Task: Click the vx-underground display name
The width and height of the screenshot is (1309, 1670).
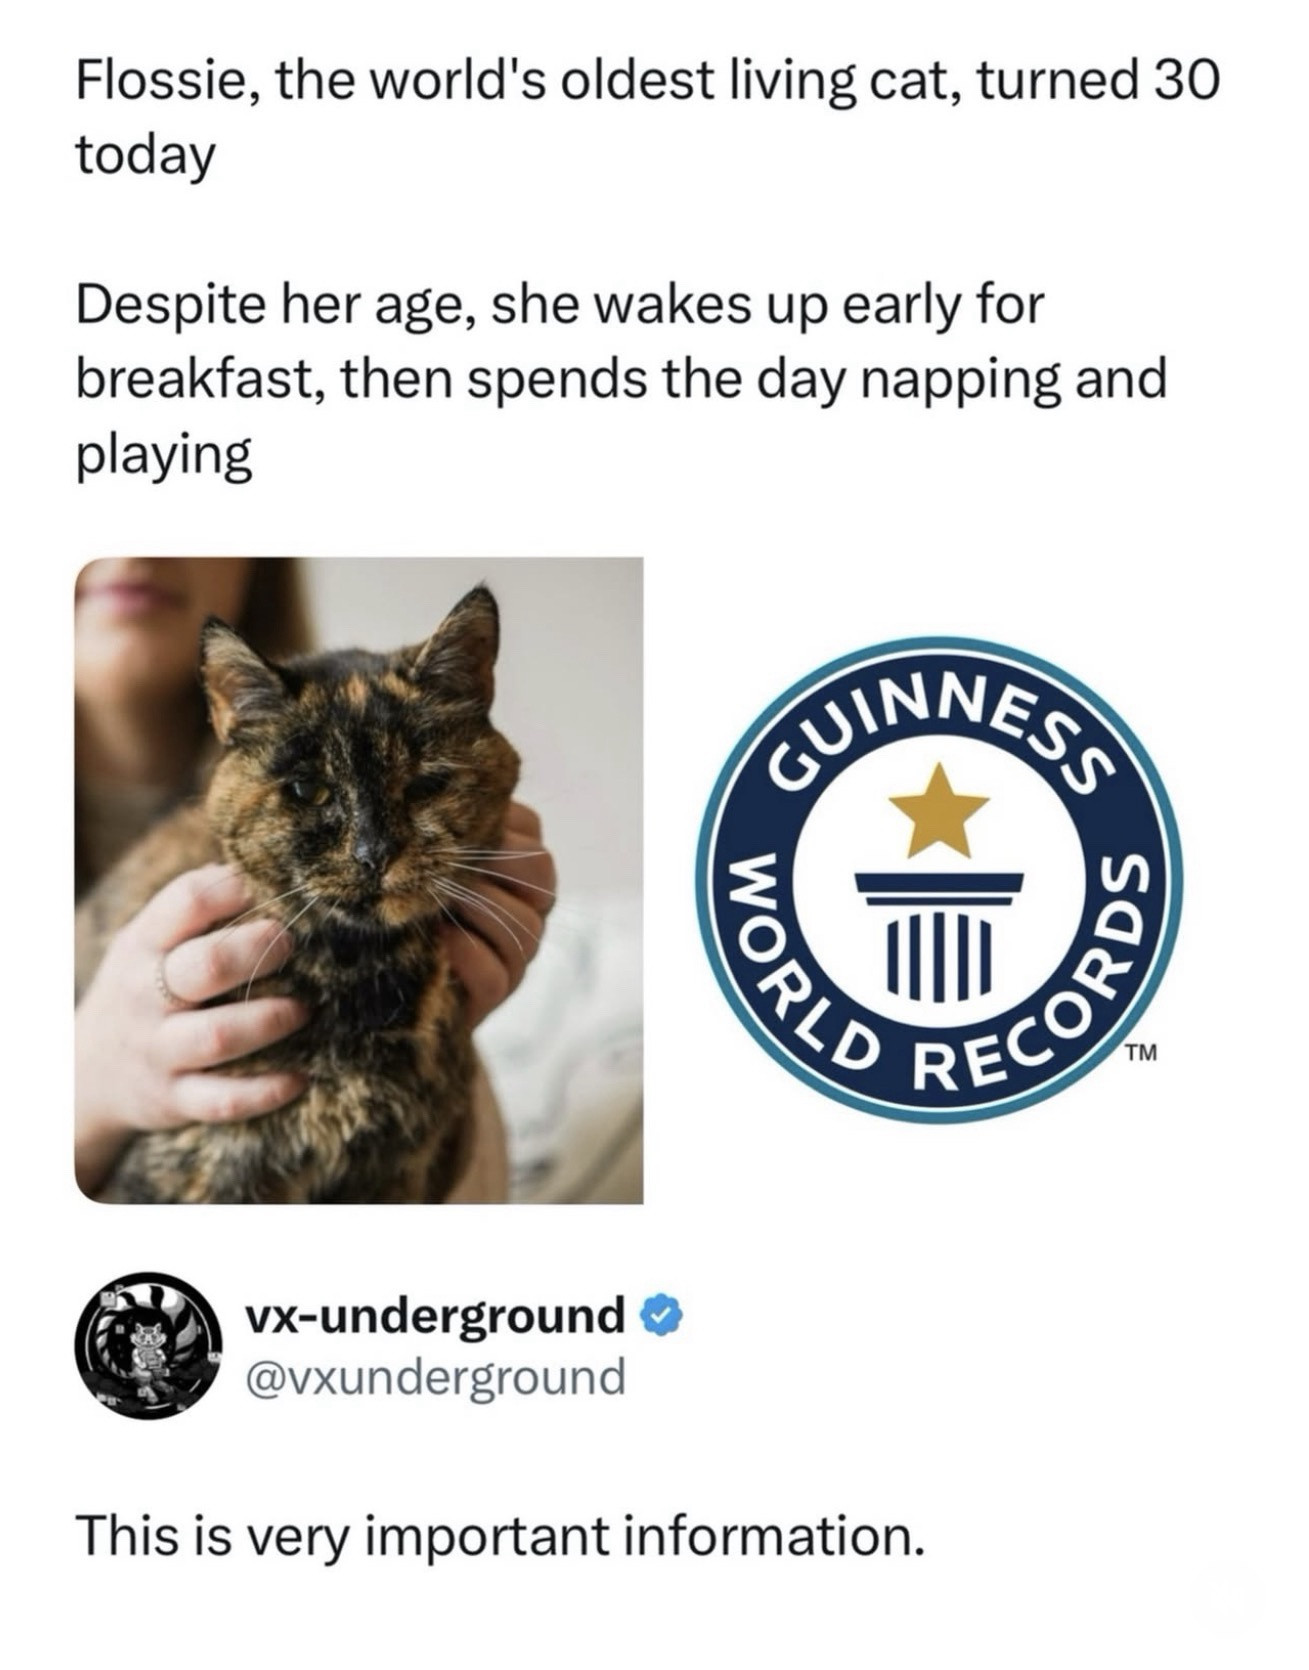Action: pyautogui.click(x=436, y=1315)
